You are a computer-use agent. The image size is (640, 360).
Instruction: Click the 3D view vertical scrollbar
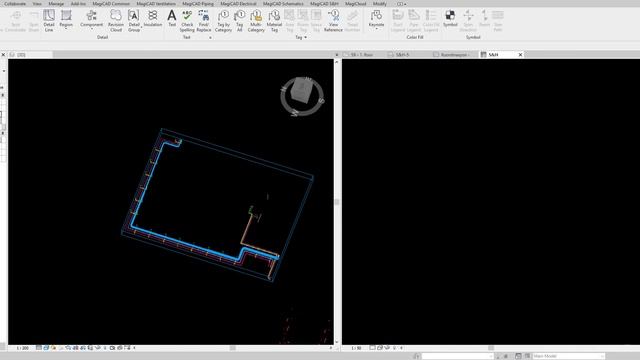(x=337, y=202)
